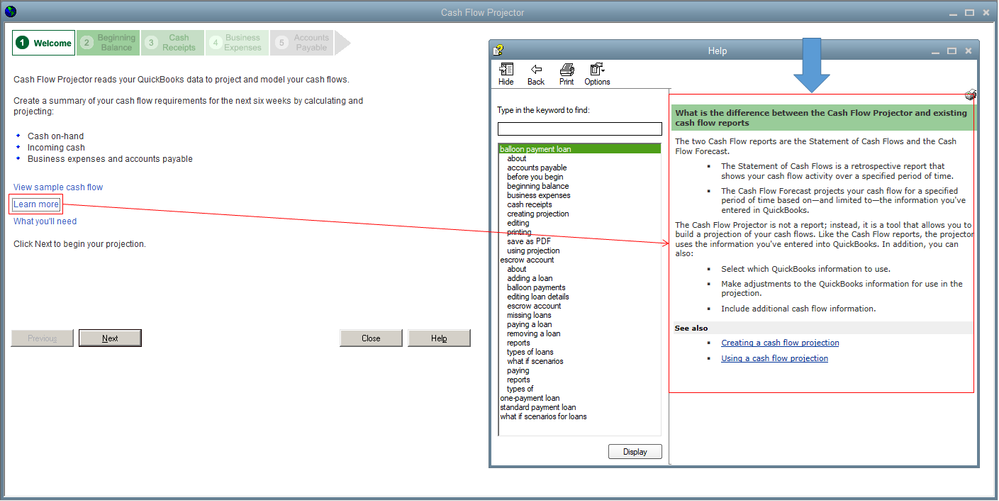Go to the Cash Receipts step

pyautogui.click(x=173, y=43)
